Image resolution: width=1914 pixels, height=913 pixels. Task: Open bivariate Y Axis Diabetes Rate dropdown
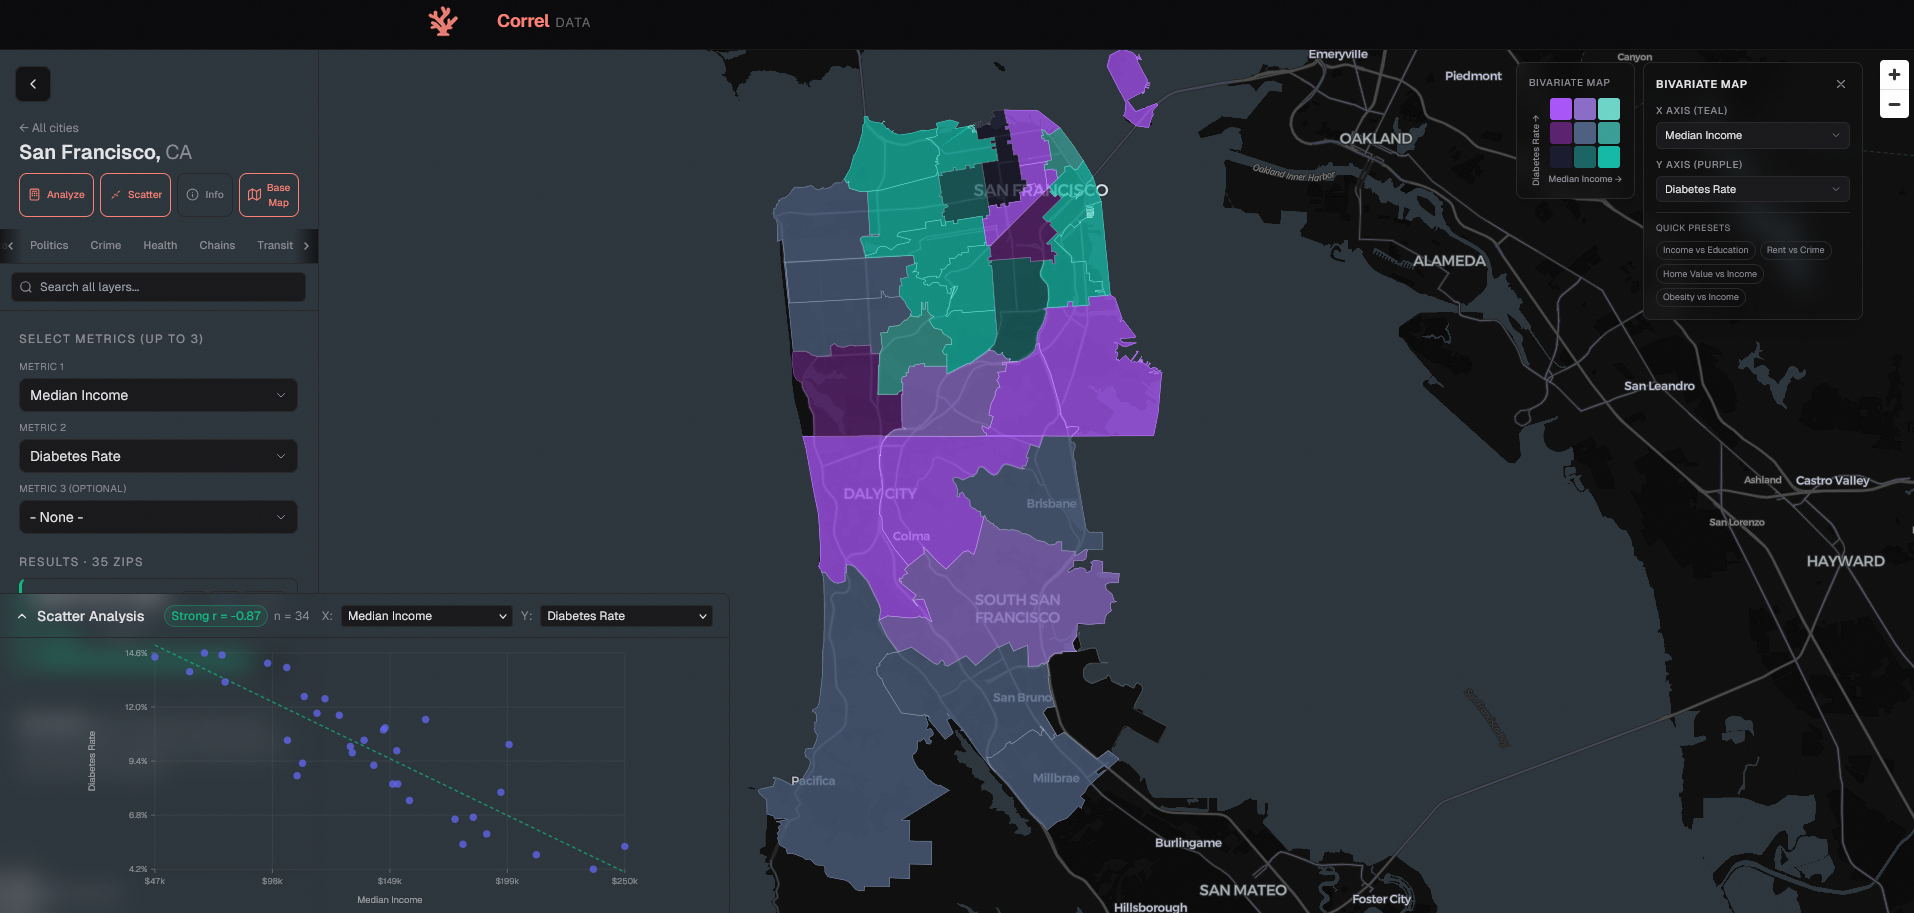coord(1752,189)
